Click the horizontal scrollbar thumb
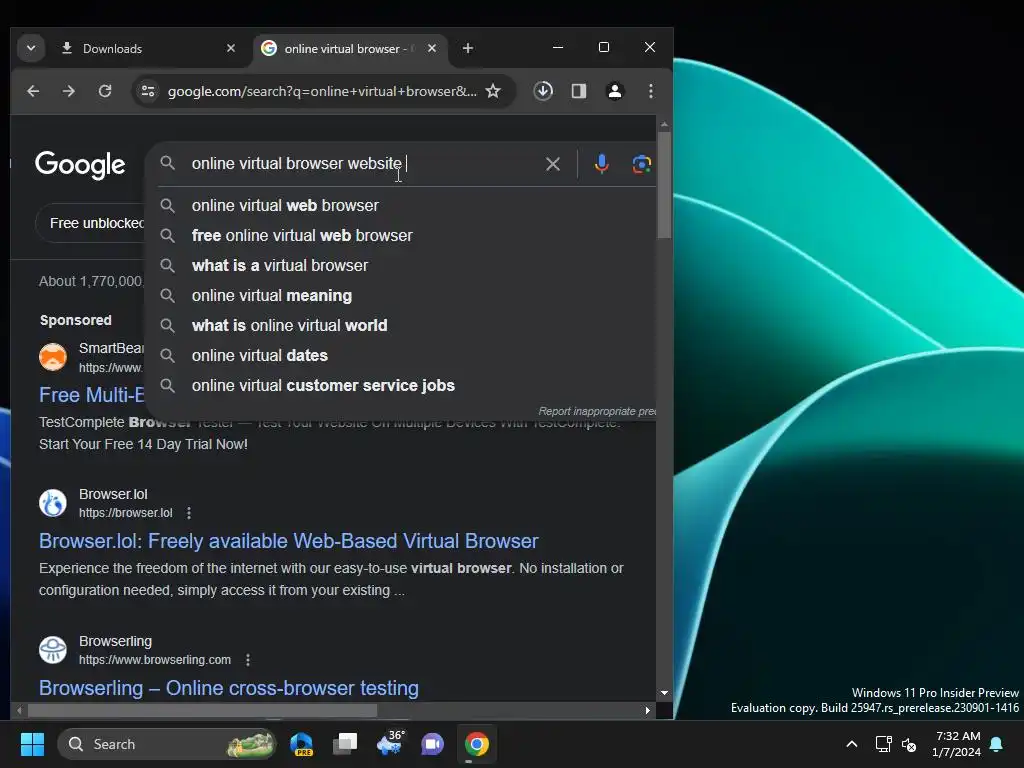Viewport: 1024px width, 768px height. [x=202, y=710]
